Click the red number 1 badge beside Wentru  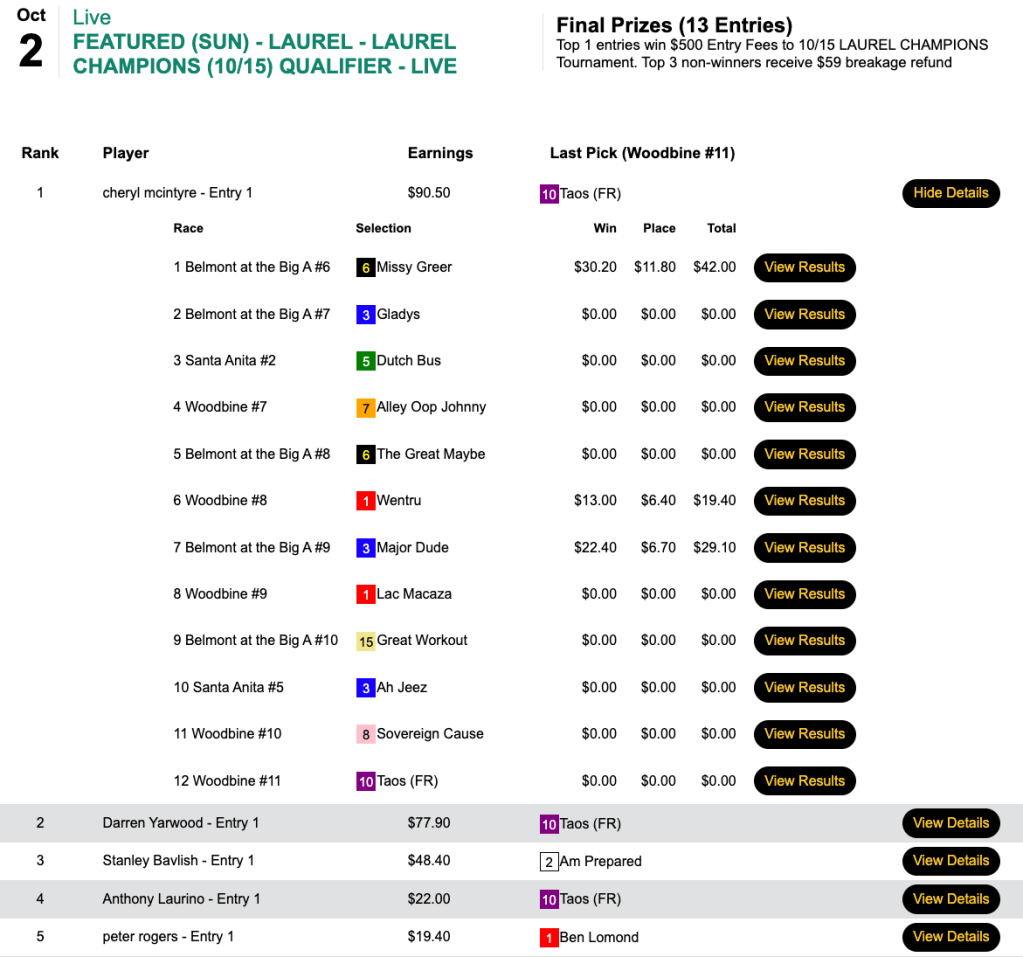point(365,501)
